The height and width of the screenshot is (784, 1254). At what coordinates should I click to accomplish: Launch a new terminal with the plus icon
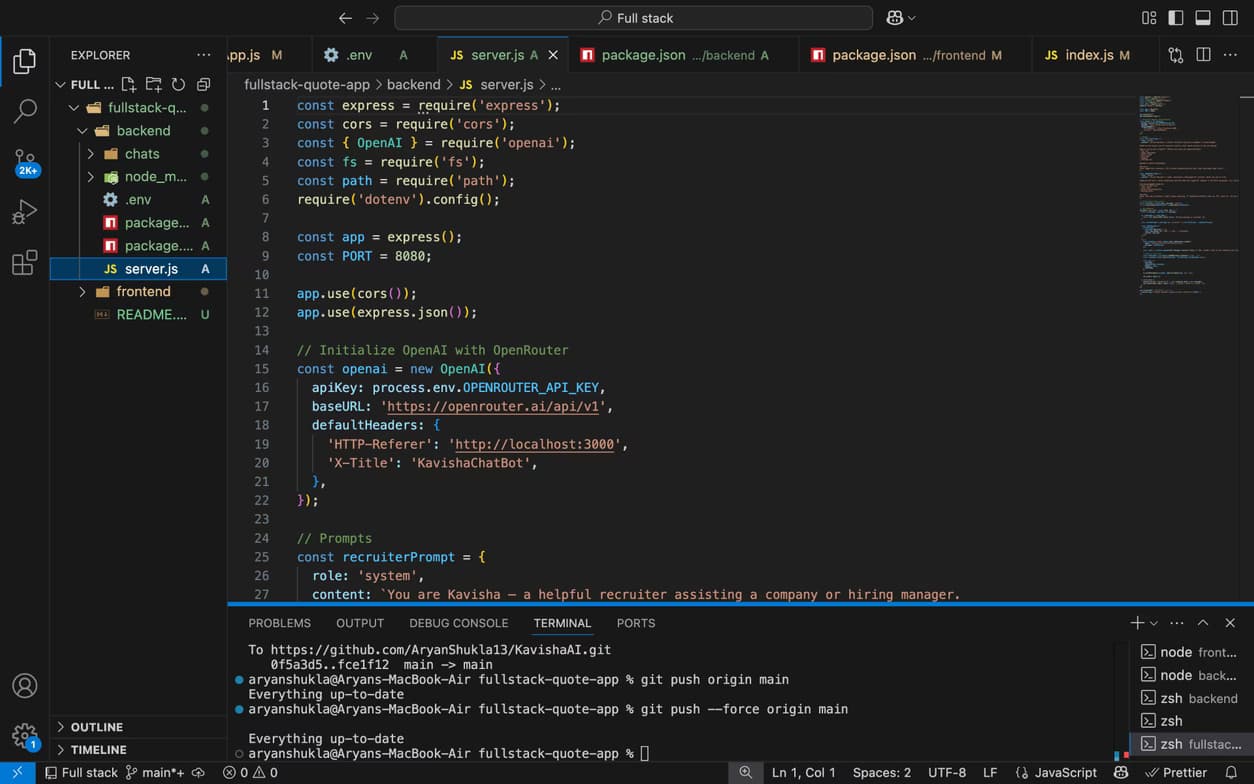(x=1135, y=622)
